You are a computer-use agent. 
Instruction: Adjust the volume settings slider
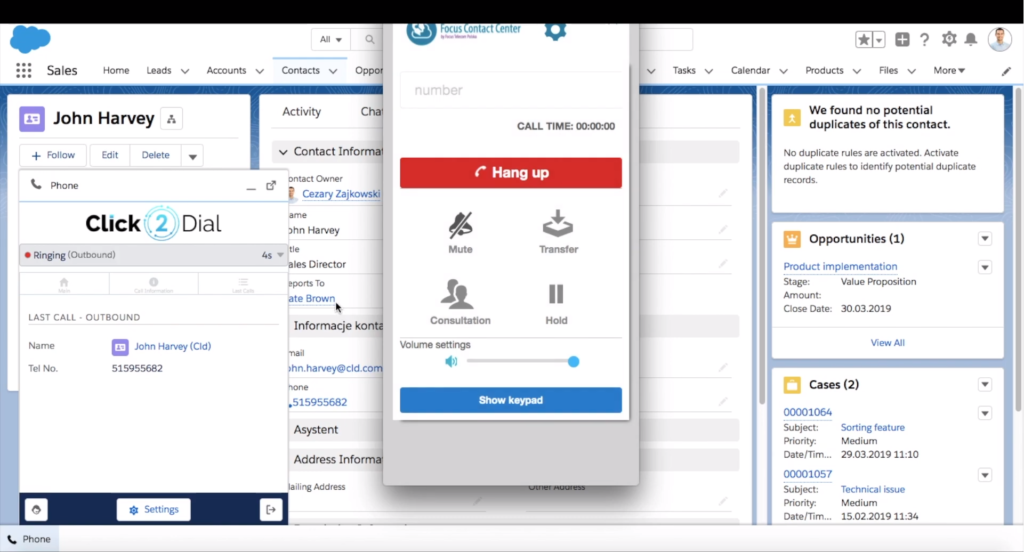pos(573,361)
